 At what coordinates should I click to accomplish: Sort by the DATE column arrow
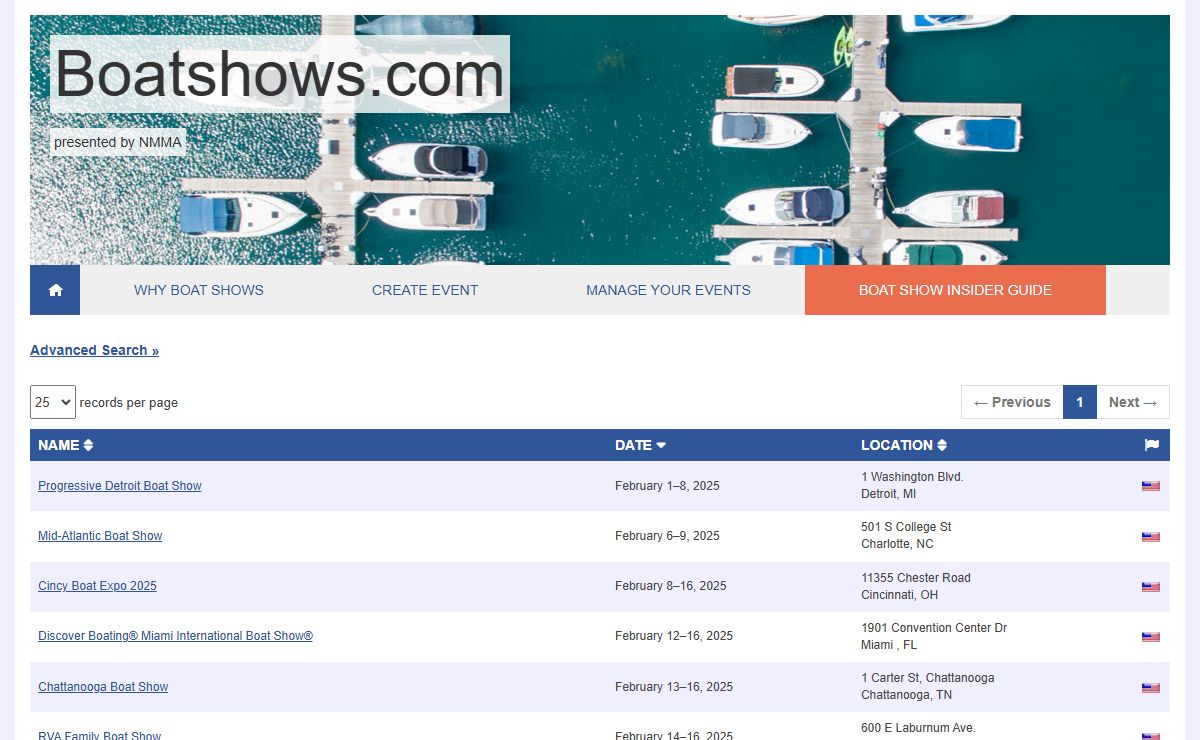[661, 445]
